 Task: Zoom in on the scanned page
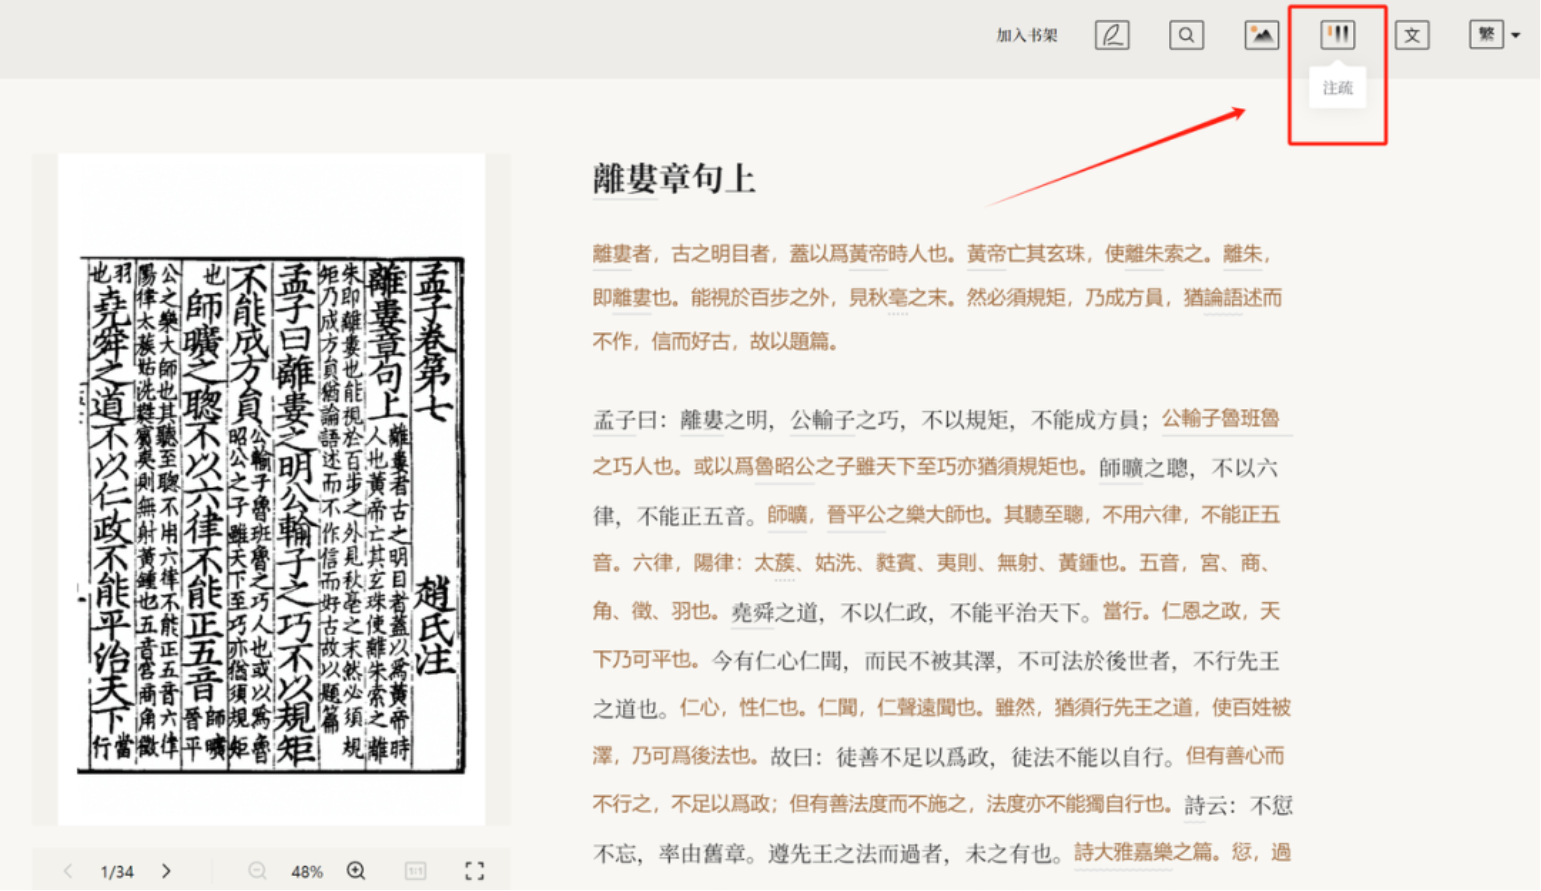coord(356,871)
